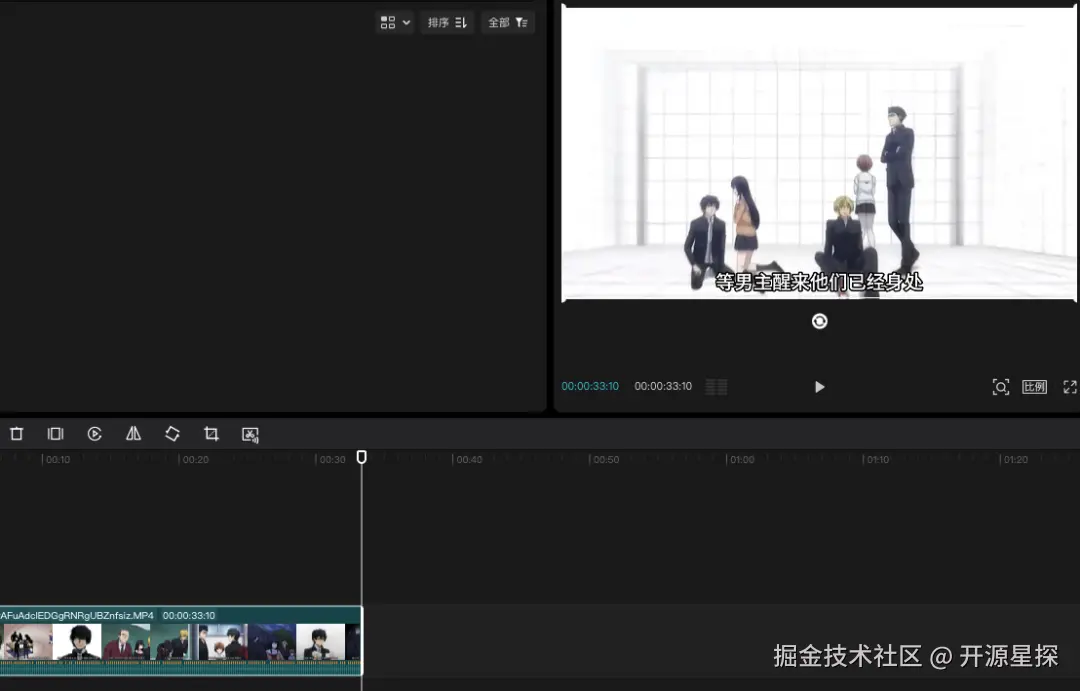Click the 01:00 mark on the timeline ruler

(x=742, y=460)
